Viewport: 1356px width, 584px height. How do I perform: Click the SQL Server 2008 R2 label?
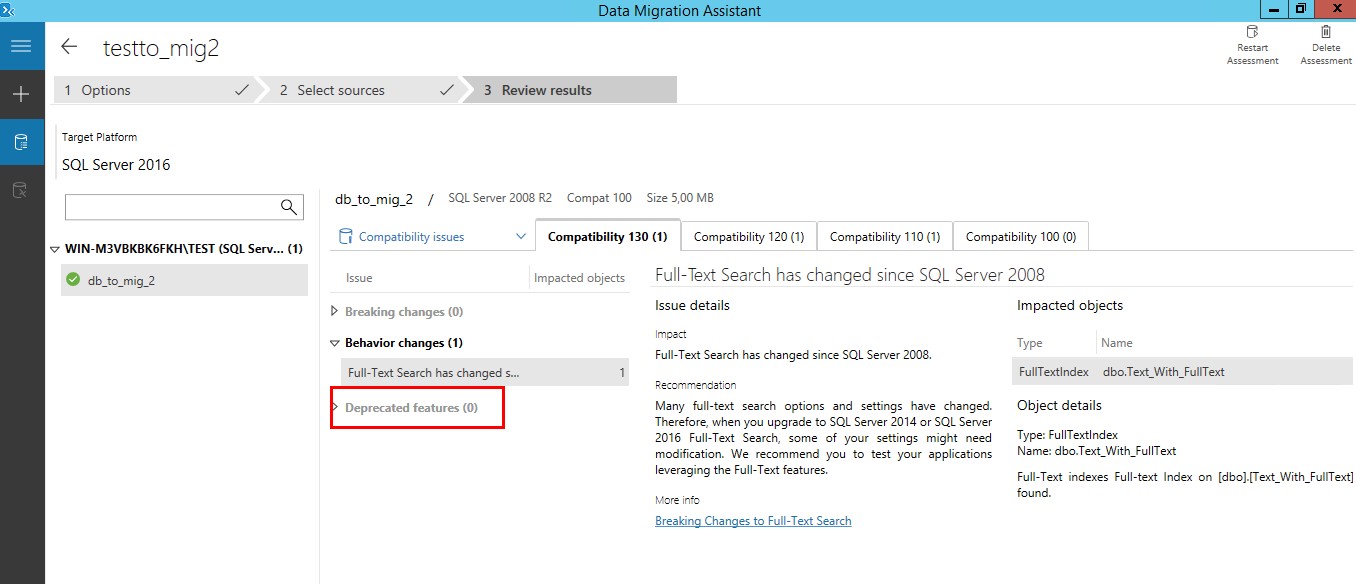pyautogui.click(x=500, y=198)
